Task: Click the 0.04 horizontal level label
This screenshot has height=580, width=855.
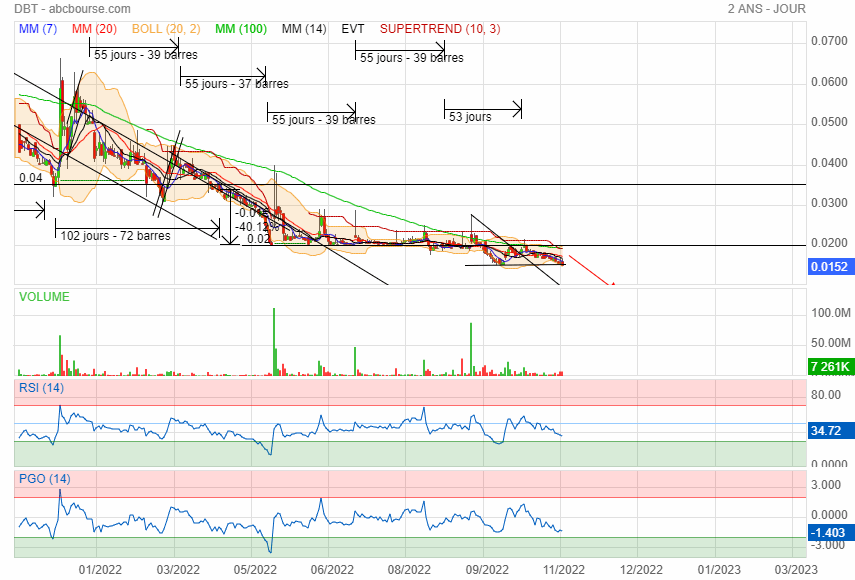Action: 31,178
